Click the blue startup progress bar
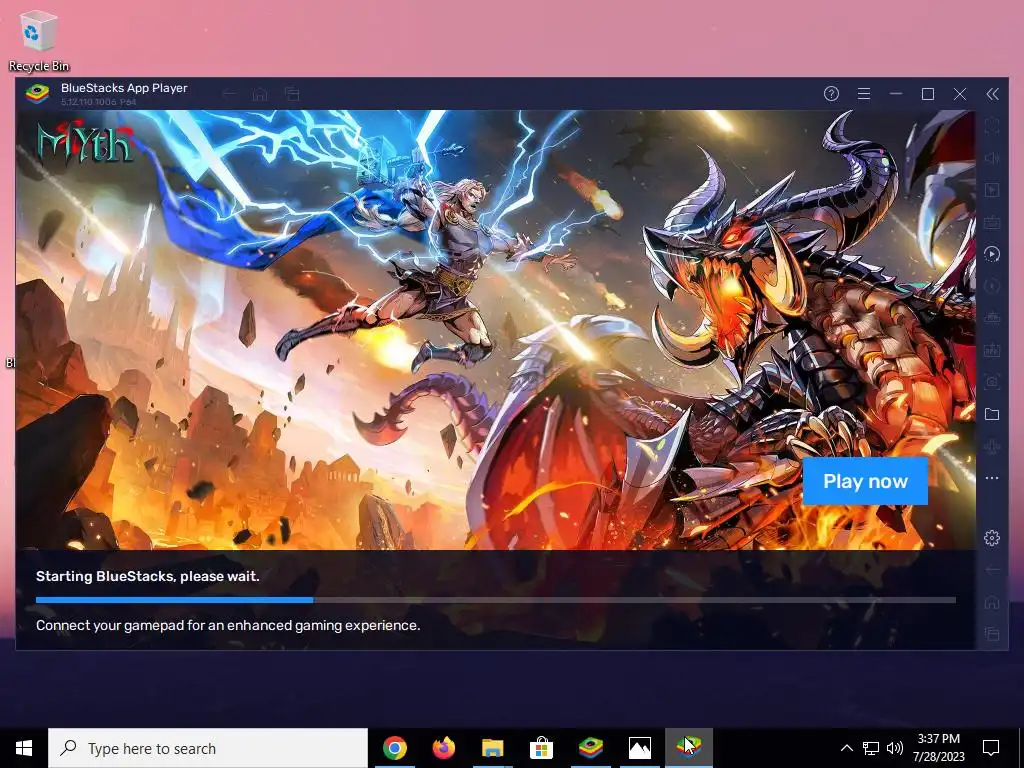The height and width of the screenshot is (768, 1024). tap(174, 600)
